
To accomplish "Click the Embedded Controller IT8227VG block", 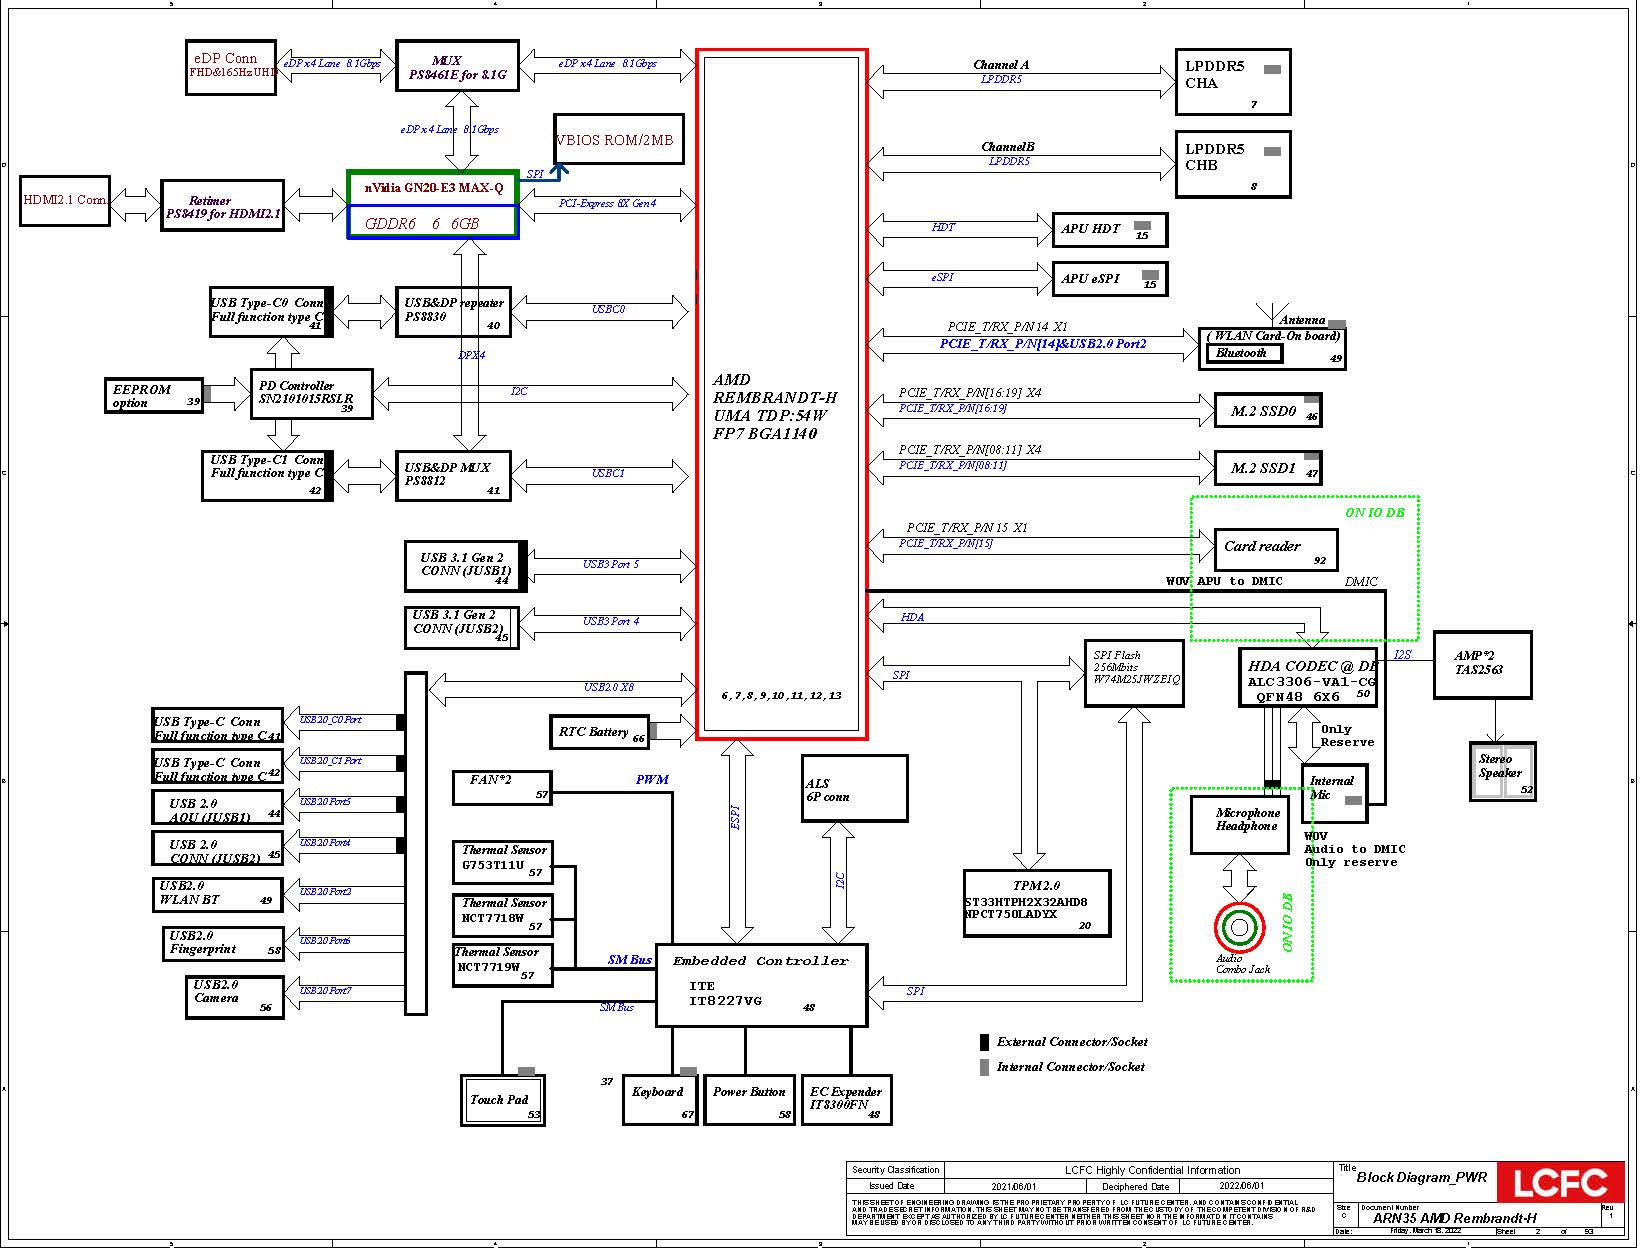I will pyautogui.click(x=761, y=985).
